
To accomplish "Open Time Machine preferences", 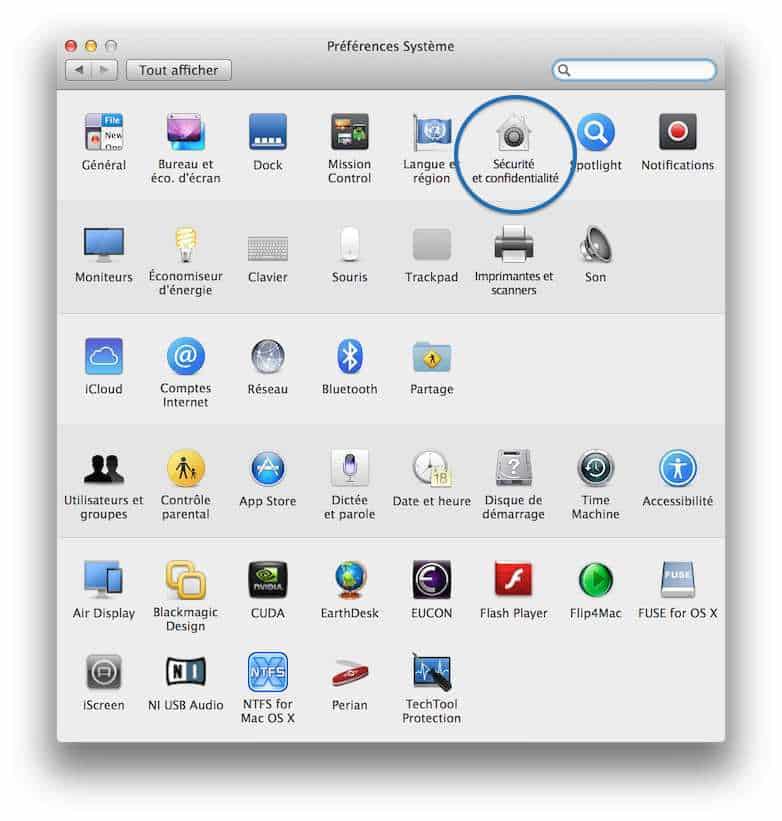I will click(596, 468).
